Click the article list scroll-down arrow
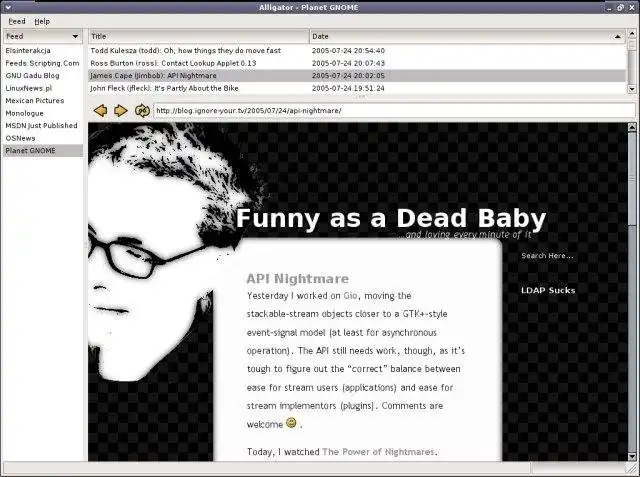The height and width of the screenshot is (477, 640). [632, 89]
